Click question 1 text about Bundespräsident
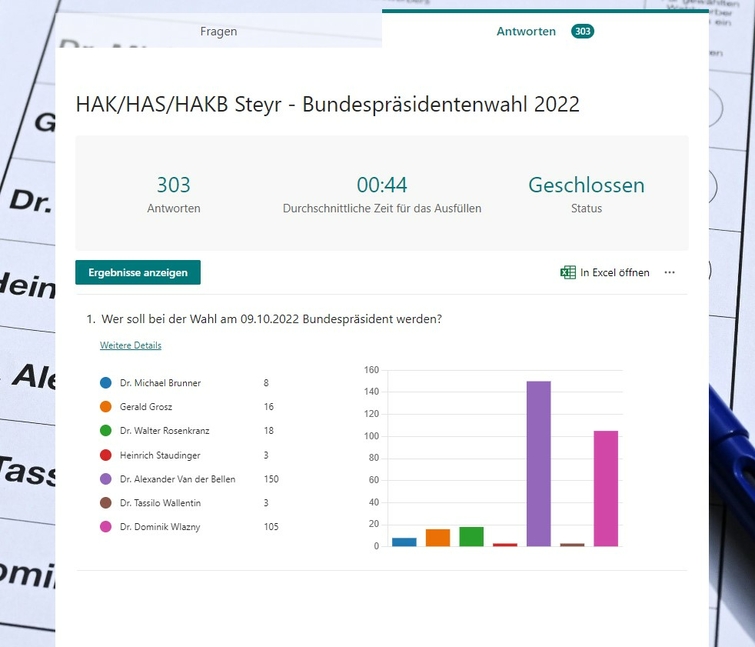Viewport: 755px width, 647px height. [x=272, y=319]
